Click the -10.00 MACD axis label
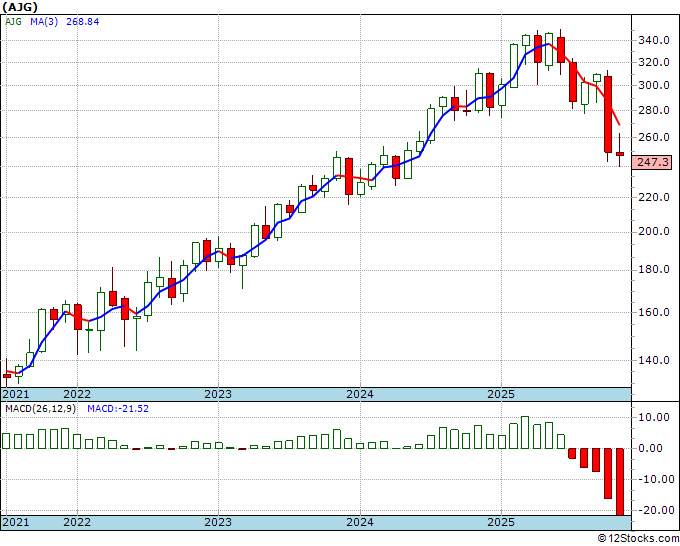The height and width of the screenshot is (546, 680). pyautogui.click(x=655, y=480)
